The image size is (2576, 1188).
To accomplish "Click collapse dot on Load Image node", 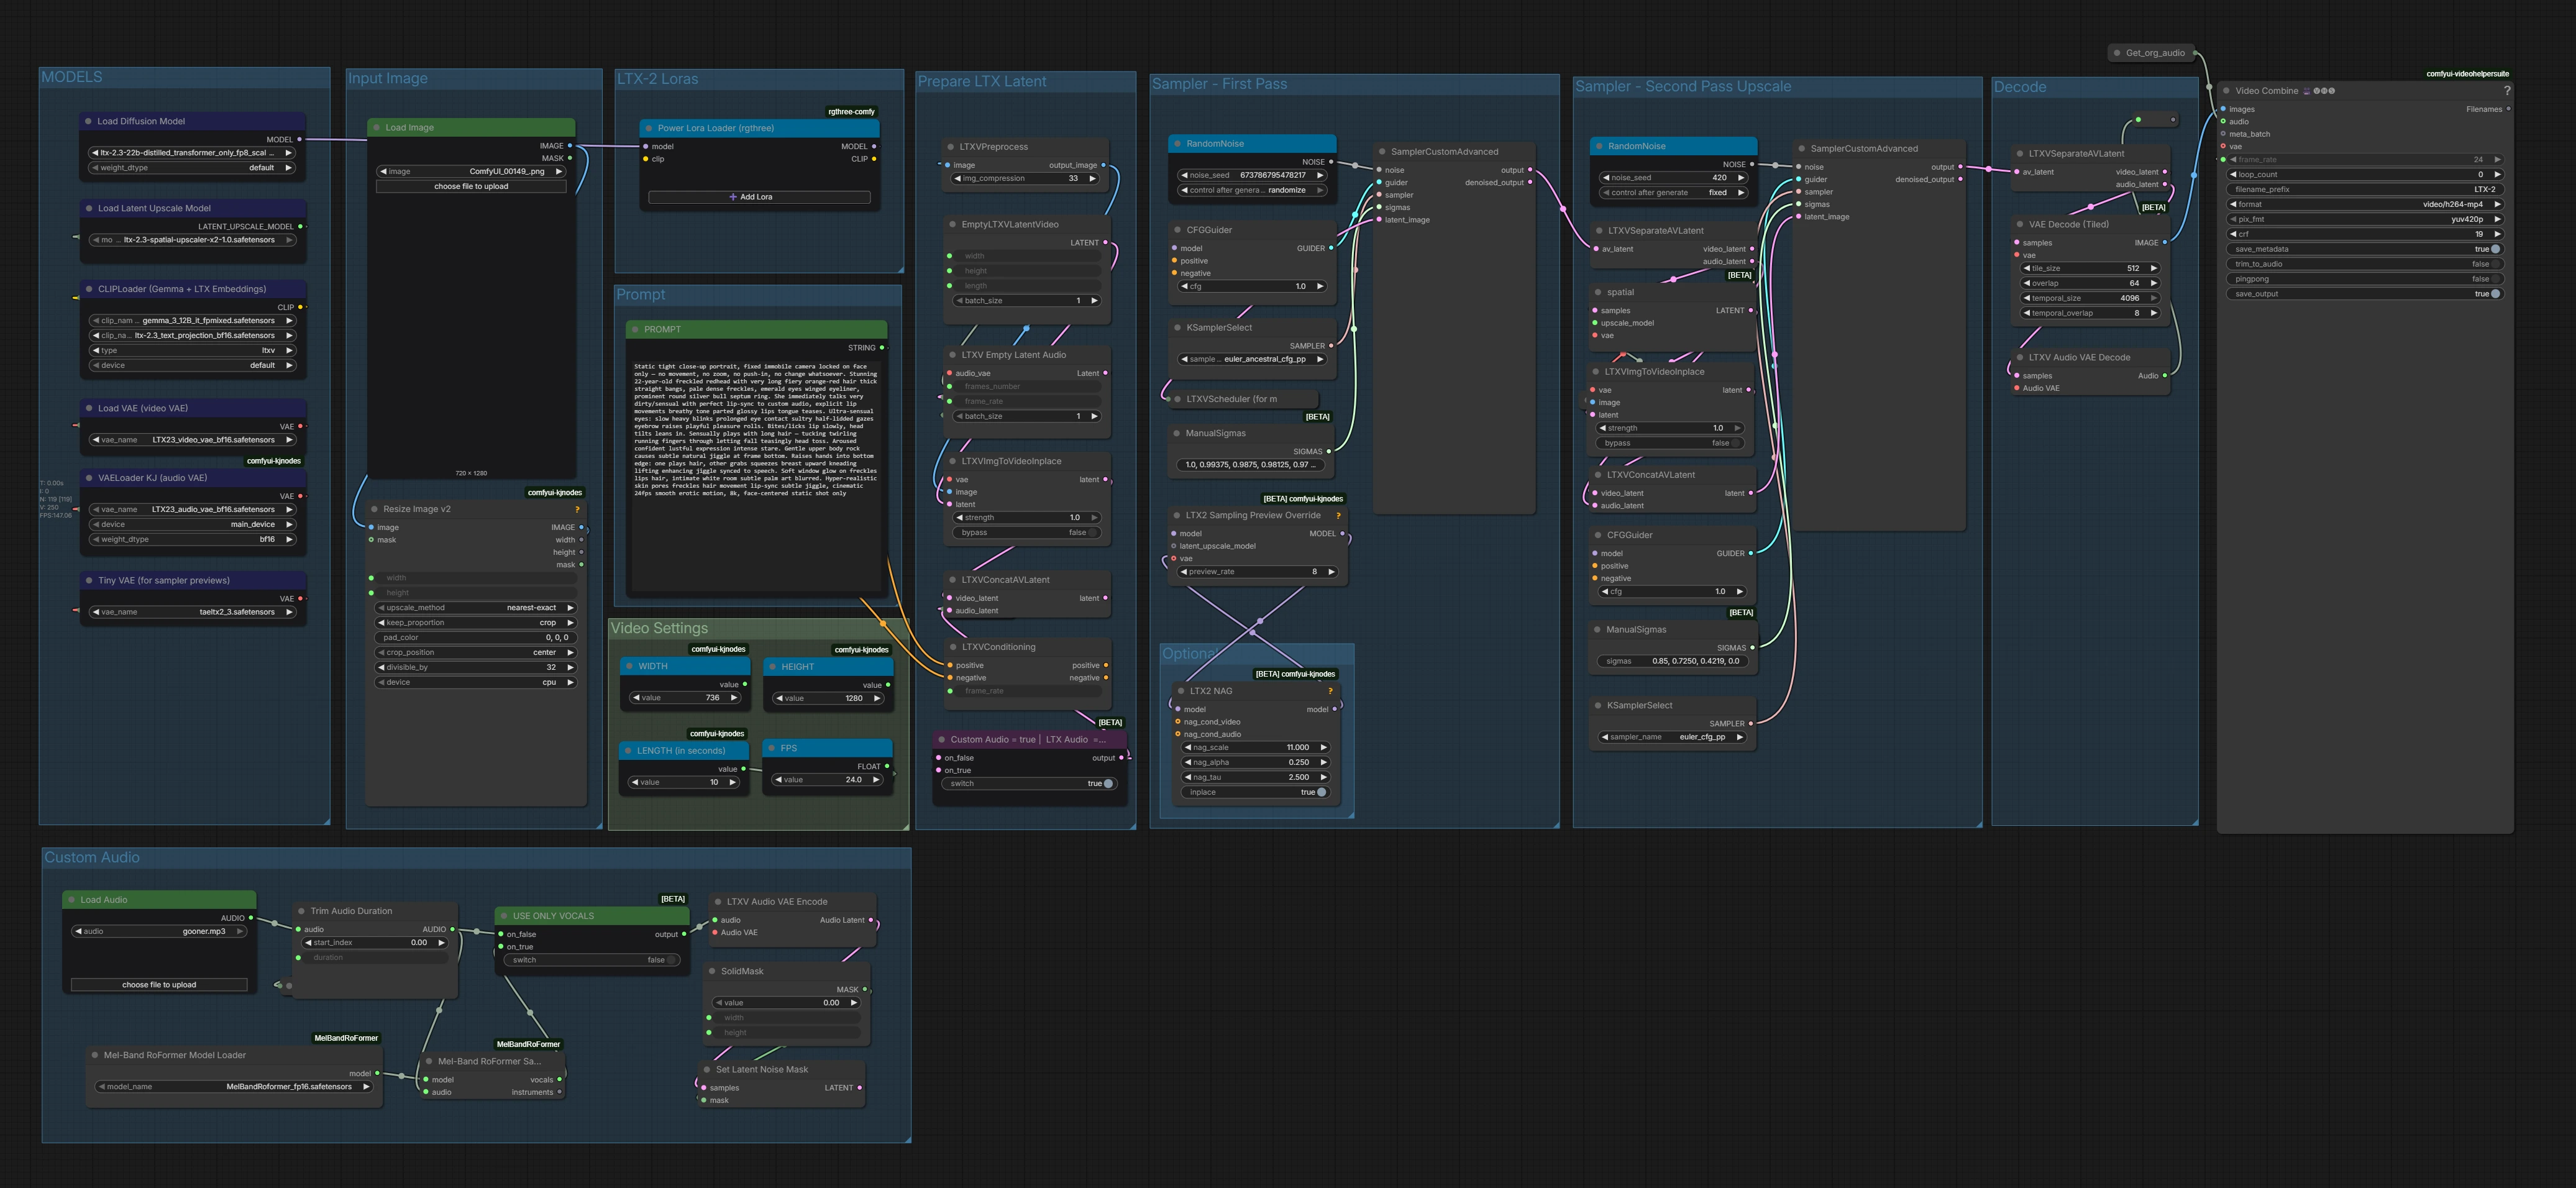I will [376, 128].
